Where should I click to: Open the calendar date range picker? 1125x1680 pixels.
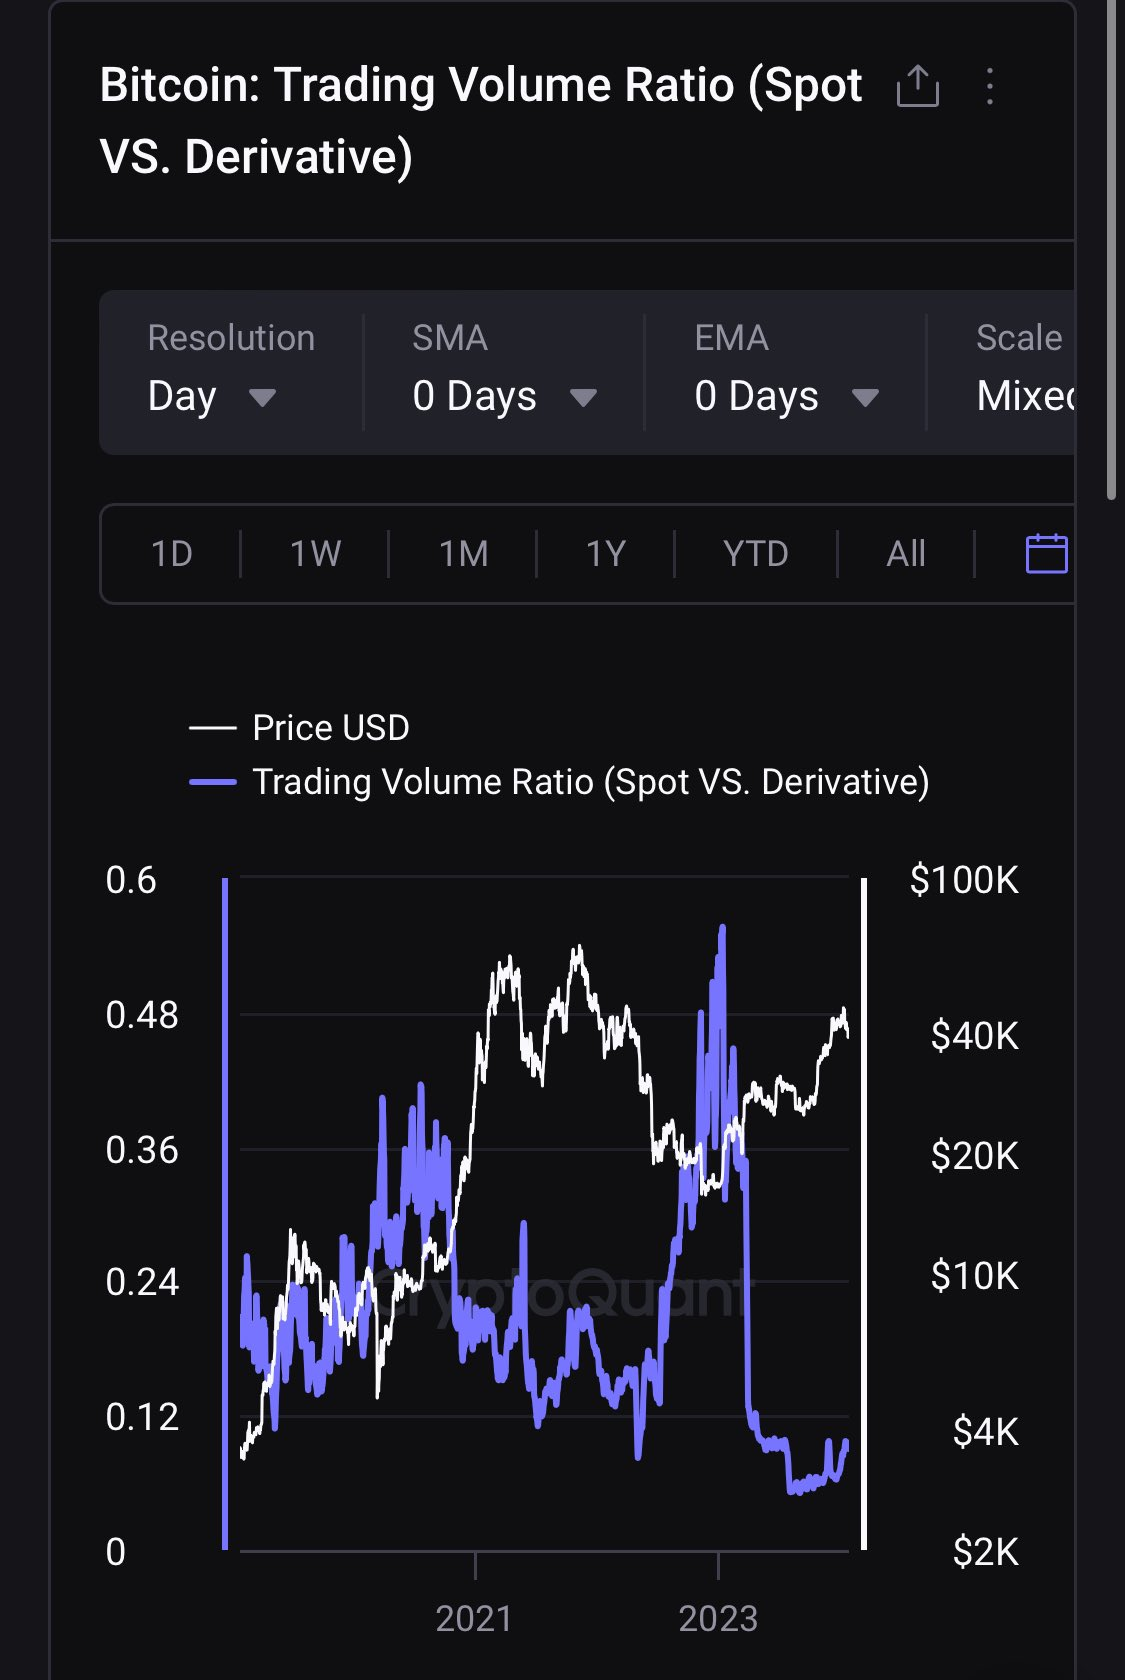1046,553
